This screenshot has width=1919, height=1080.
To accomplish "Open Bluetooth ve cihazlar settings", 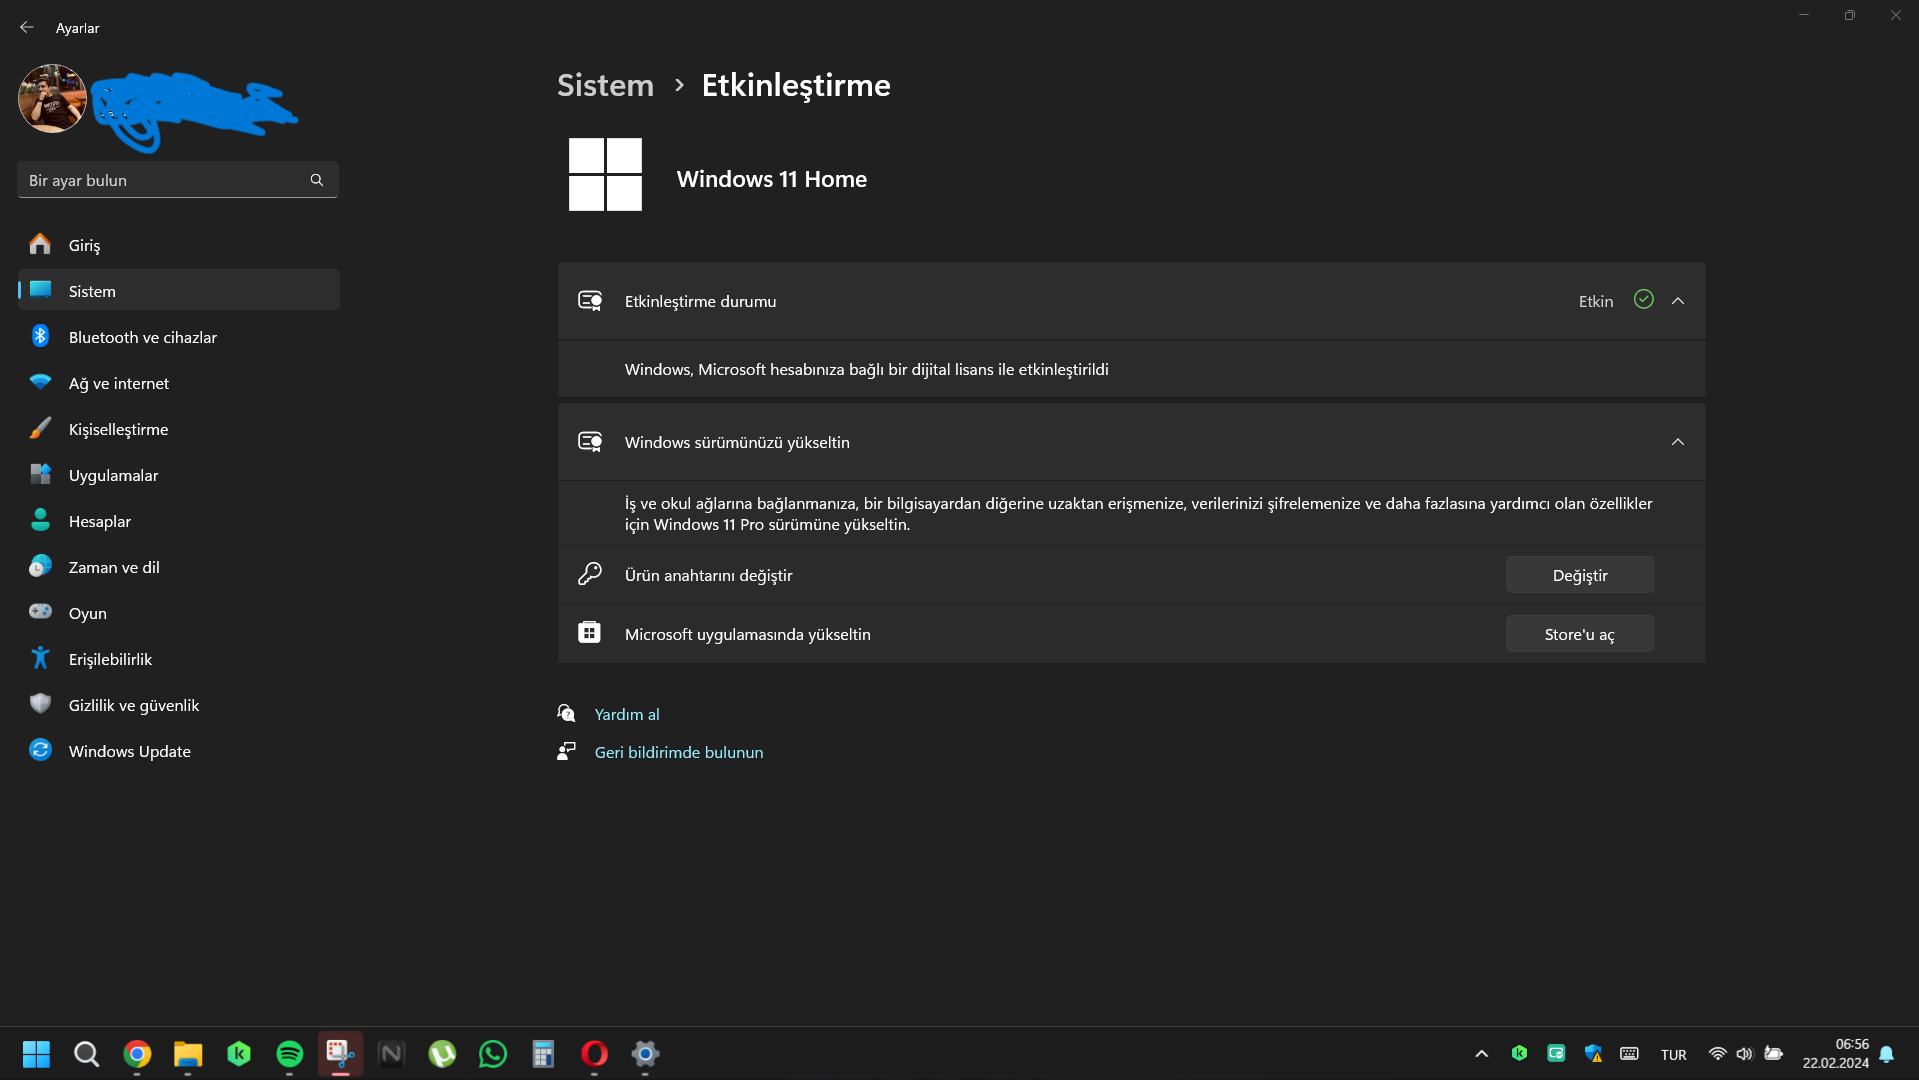I will [x=179, y=337].
